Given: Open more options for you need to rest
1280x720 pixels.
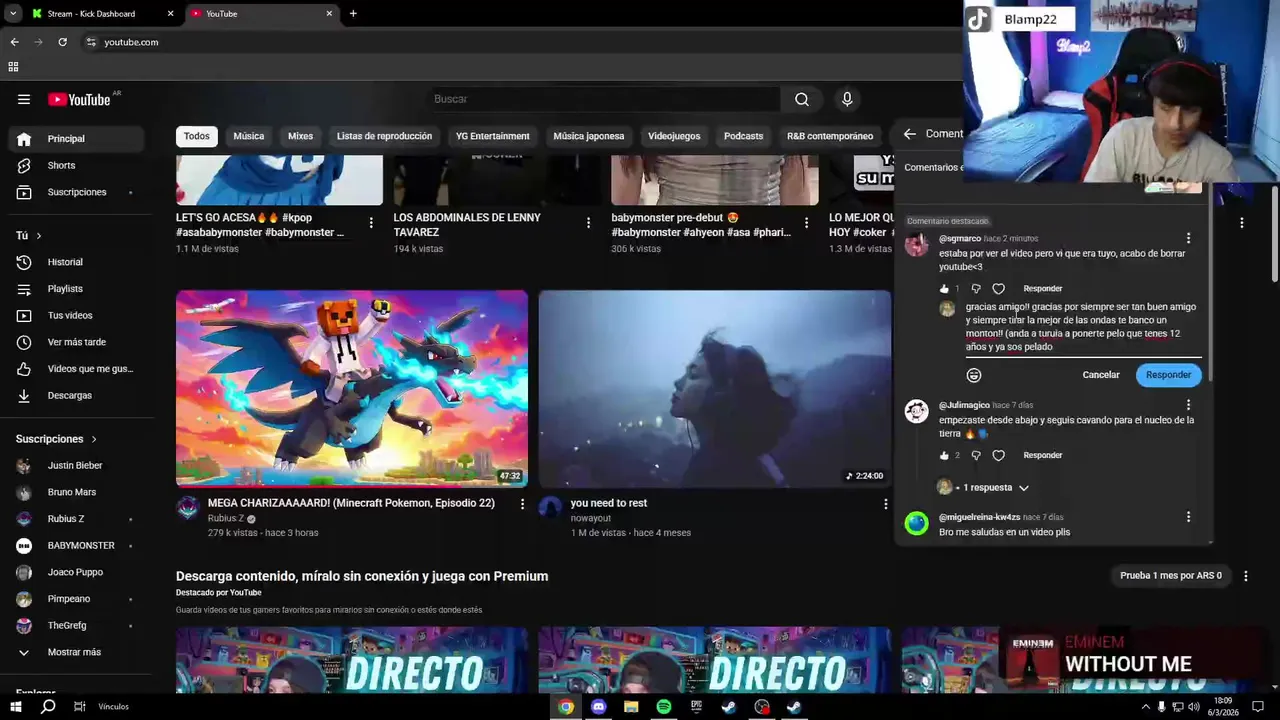Looking at the screenshot, I should (x=885, y=504).
